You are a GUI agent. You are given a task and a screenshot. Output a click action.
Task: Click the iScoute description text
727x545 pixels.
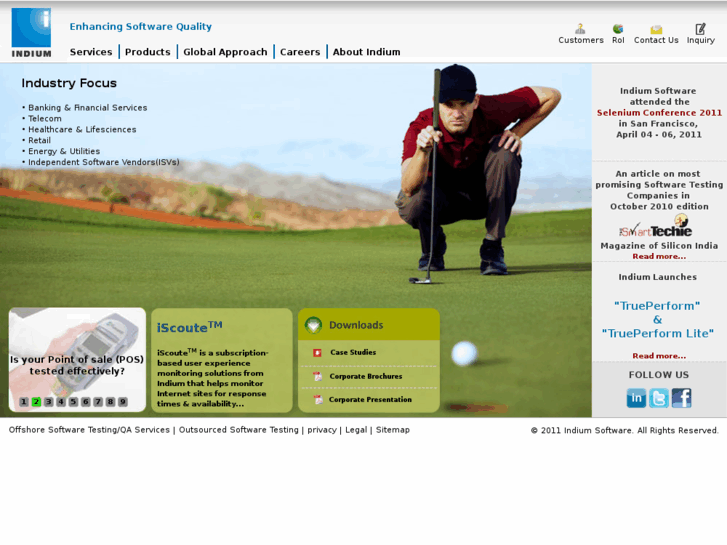(x=212, y=378)
